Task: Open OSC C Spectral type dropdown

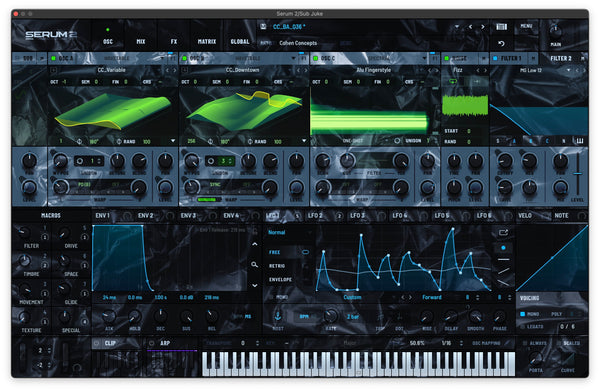Action: point(424,58)
